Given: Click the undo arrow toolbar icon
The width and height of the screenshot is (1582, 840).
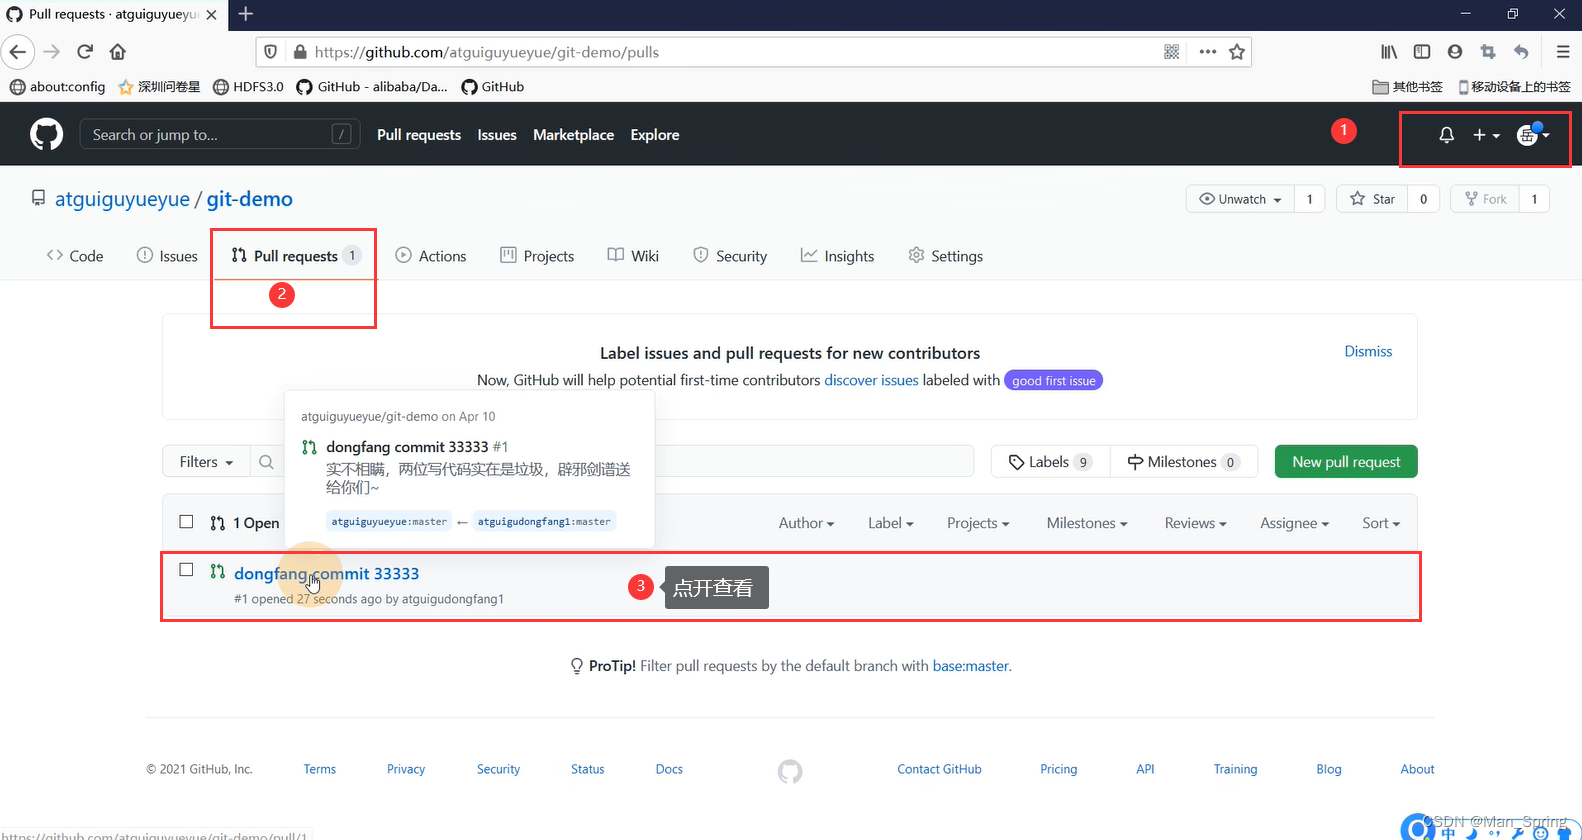Looking at the screenshot, I should [1521, 52].
